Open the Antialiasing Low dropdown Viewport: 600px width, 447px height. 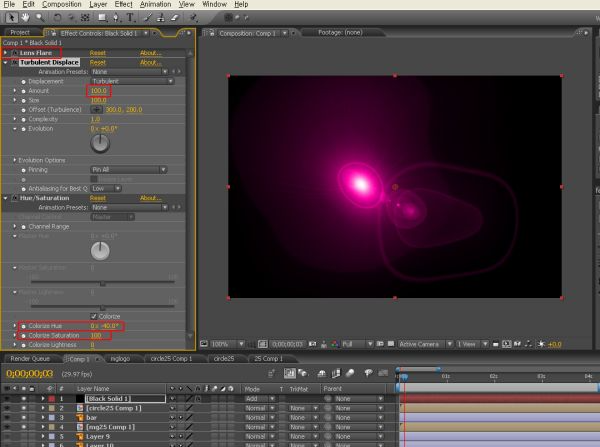point(106,188)
